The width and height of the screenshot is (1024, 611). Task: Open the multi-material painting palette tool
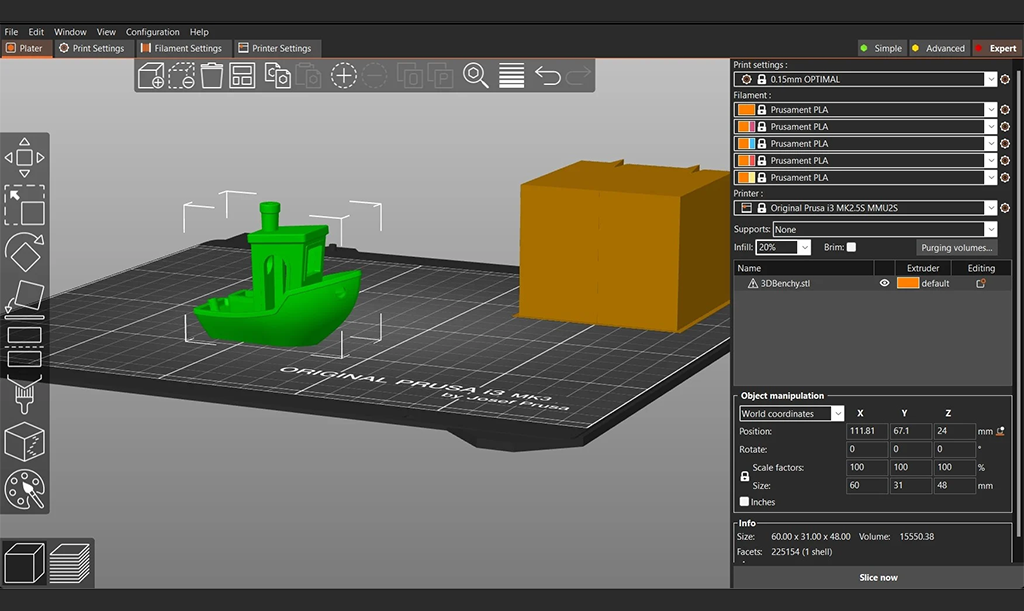[x=24, y=489]
